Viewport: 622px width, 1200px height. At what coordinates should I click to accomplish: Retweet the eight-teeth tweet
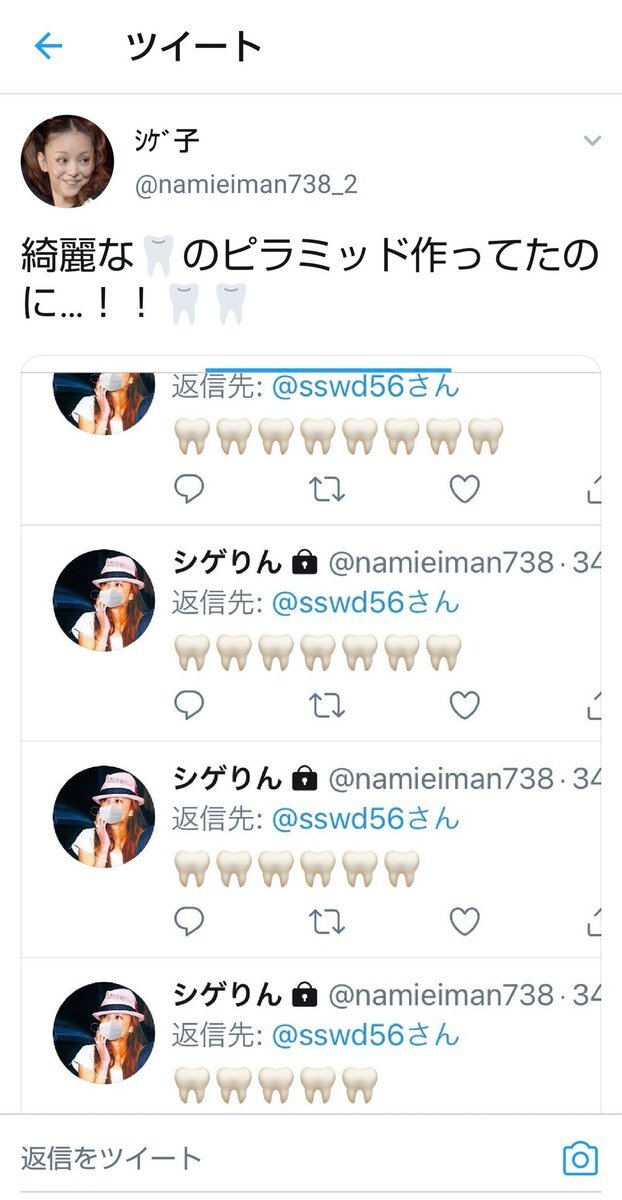(327, 489)
